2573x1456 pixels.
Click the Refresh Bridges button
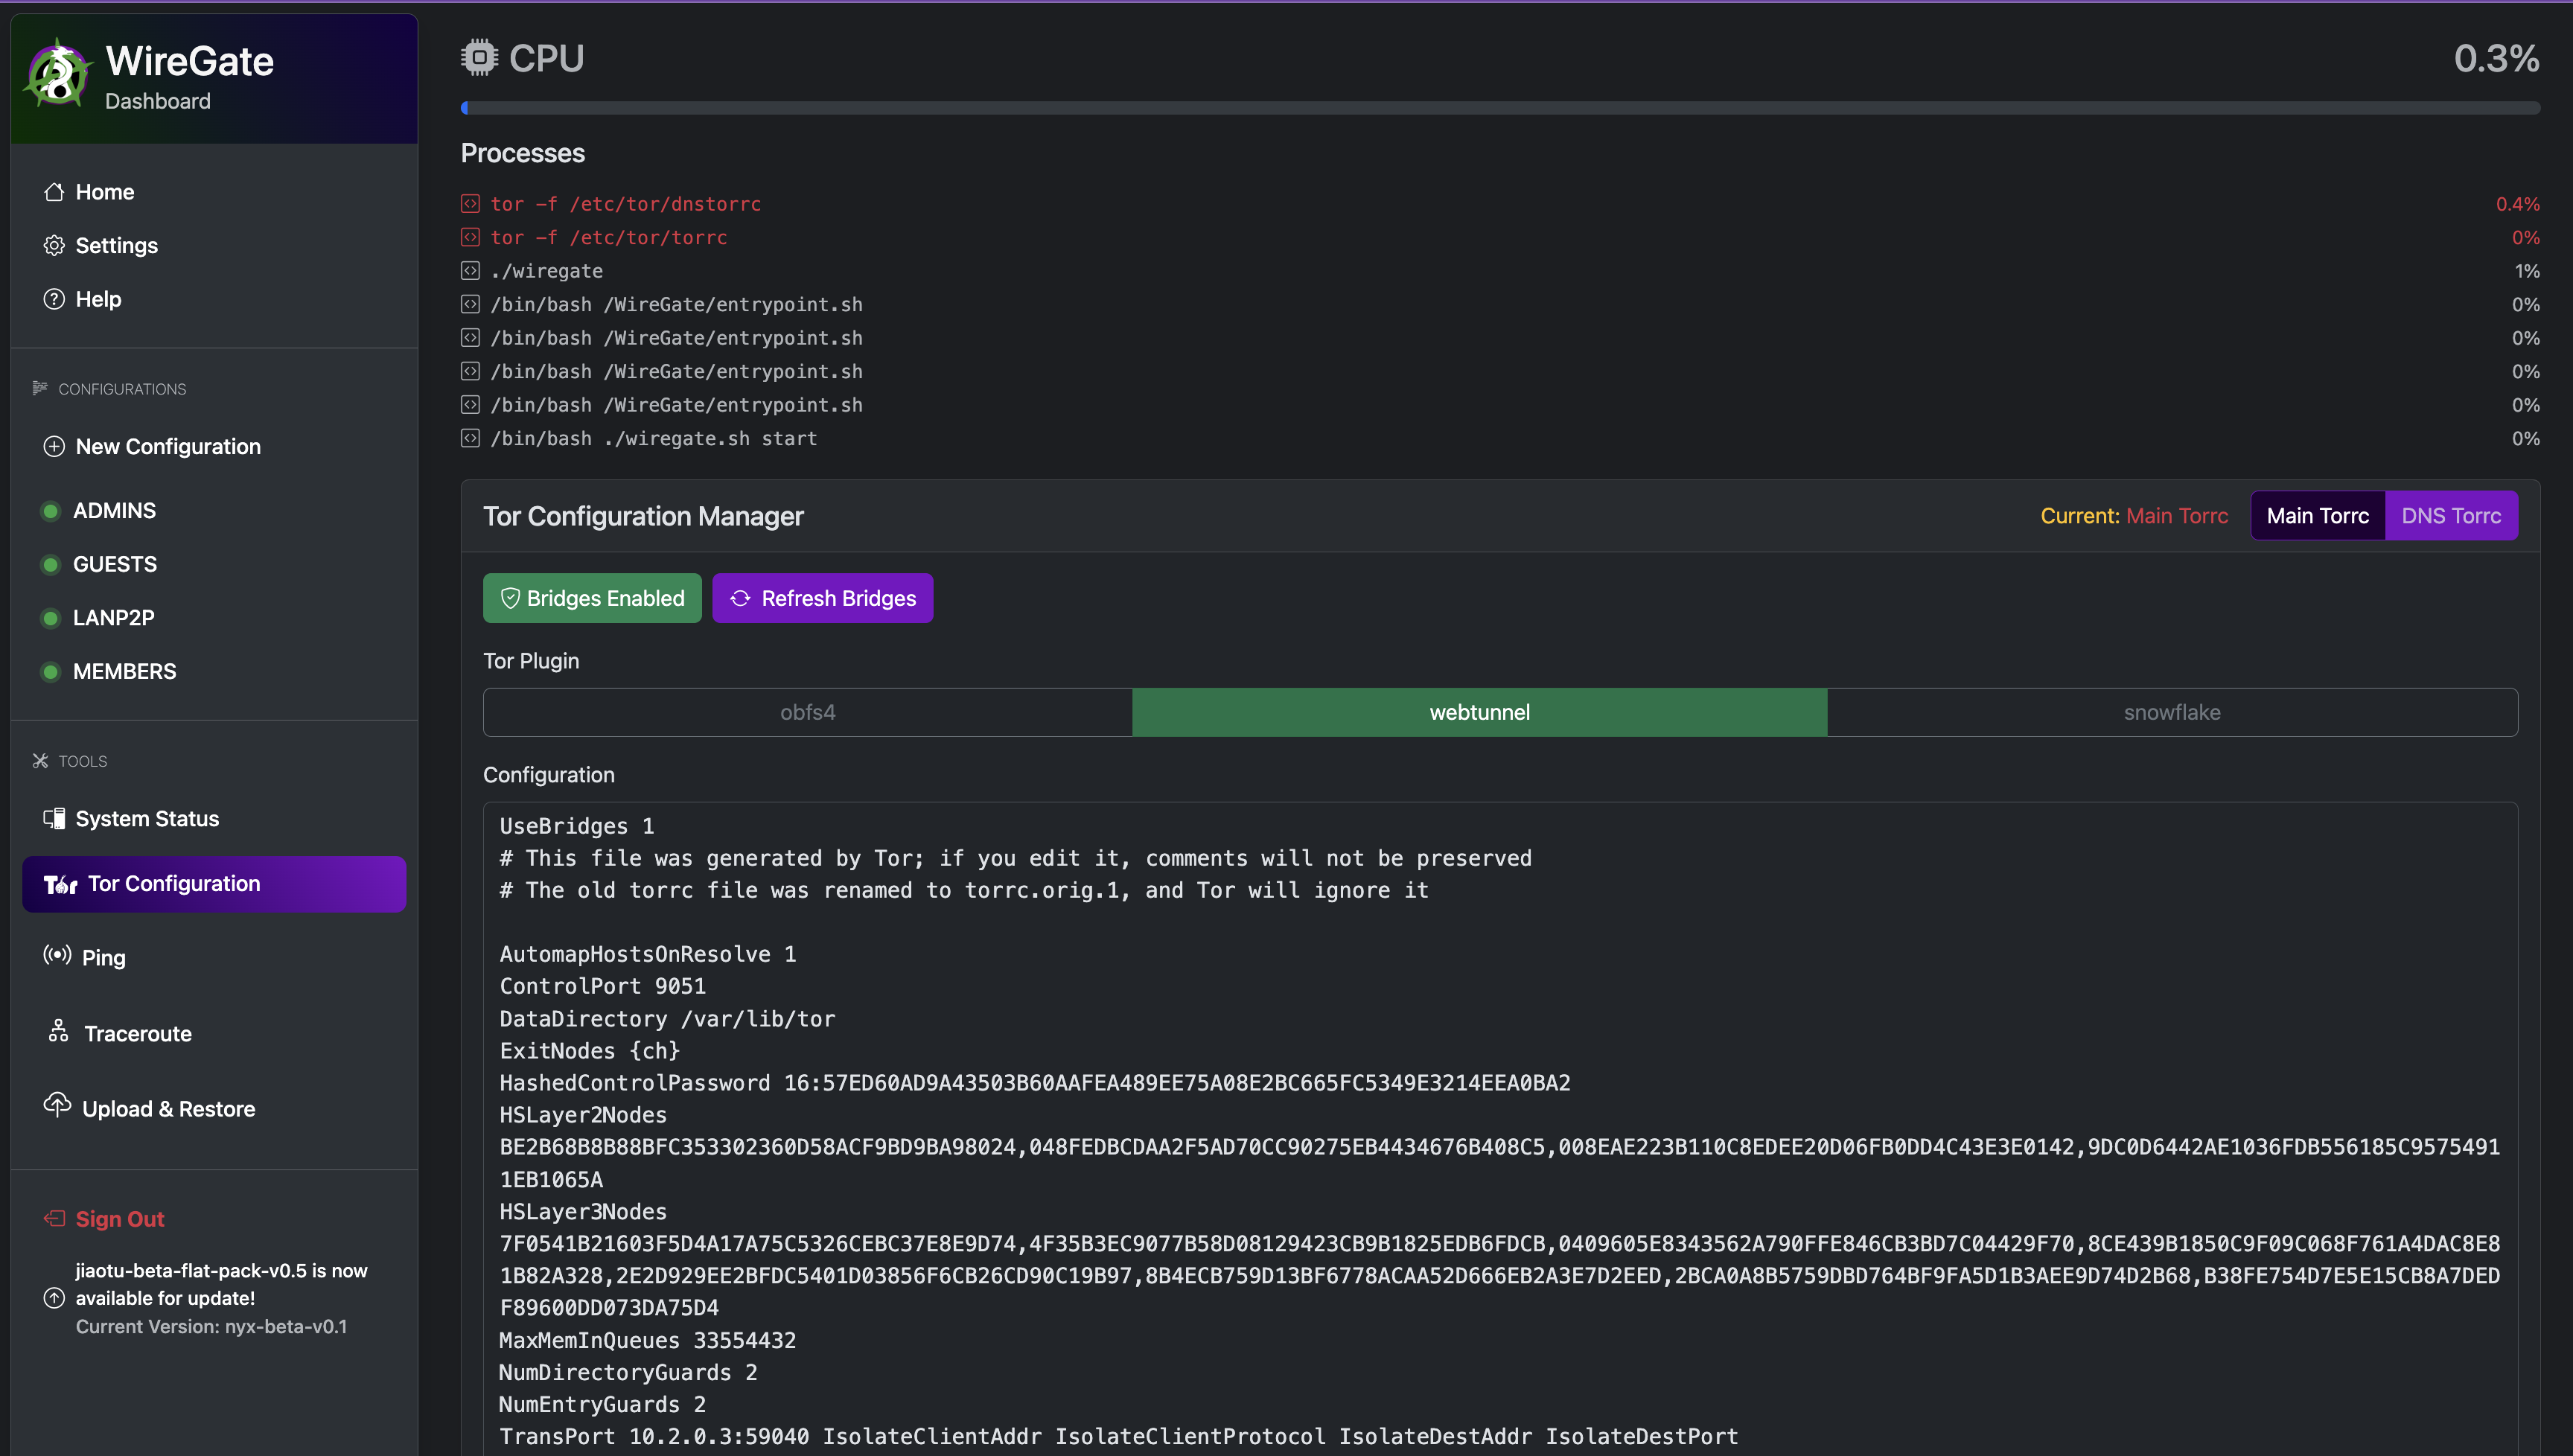click(x=822, y=598)
